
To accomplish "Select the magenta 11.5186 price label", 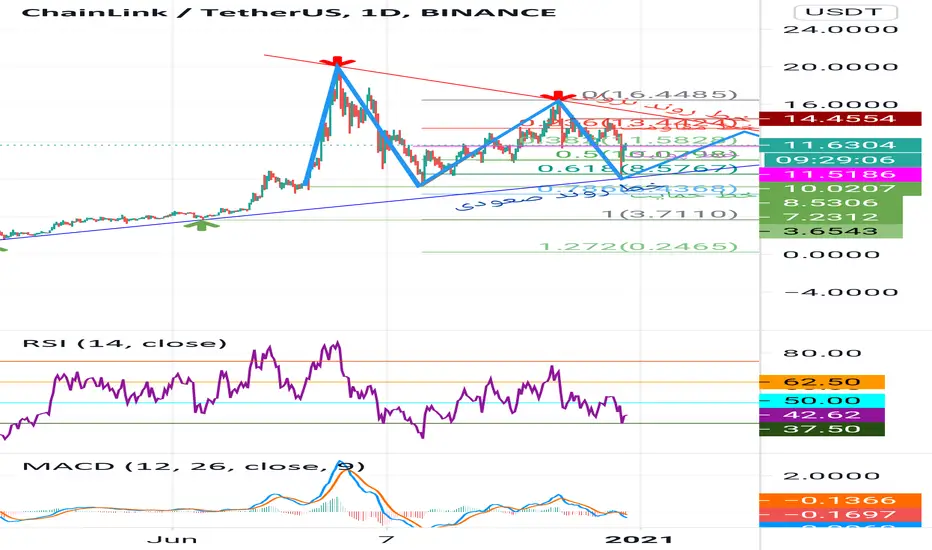I will point(840,174).
